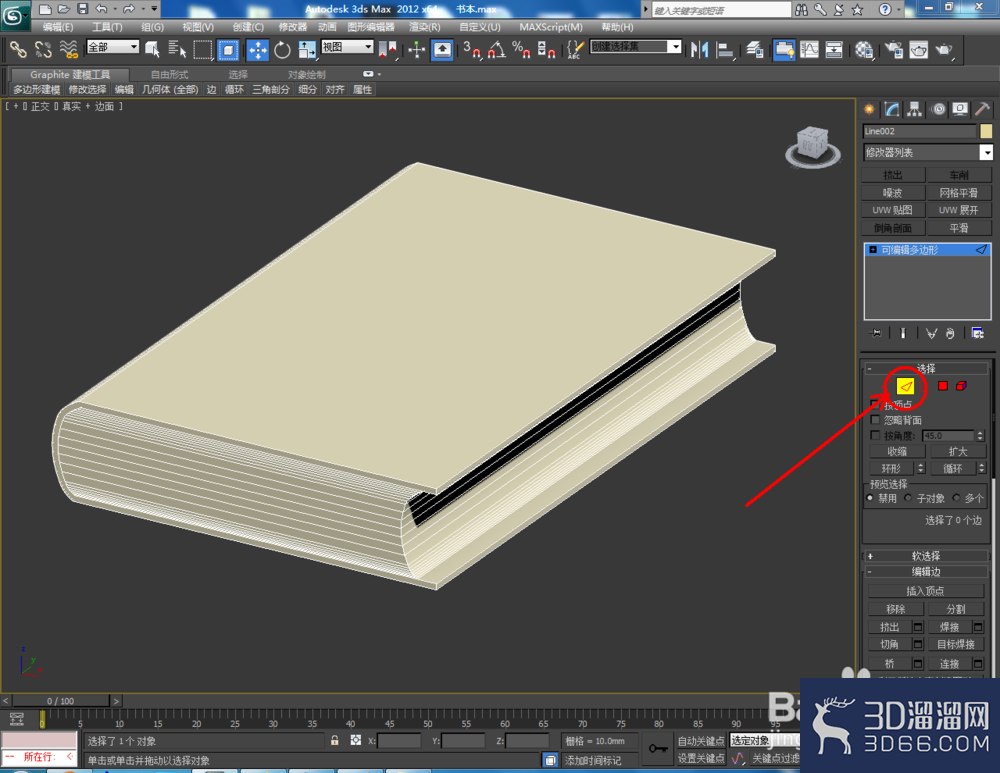Image resolution: width=1000 pixels, height=773 pixels.
Task: Open the 自定义(U) menu
Action: click(x=480, y=27)
